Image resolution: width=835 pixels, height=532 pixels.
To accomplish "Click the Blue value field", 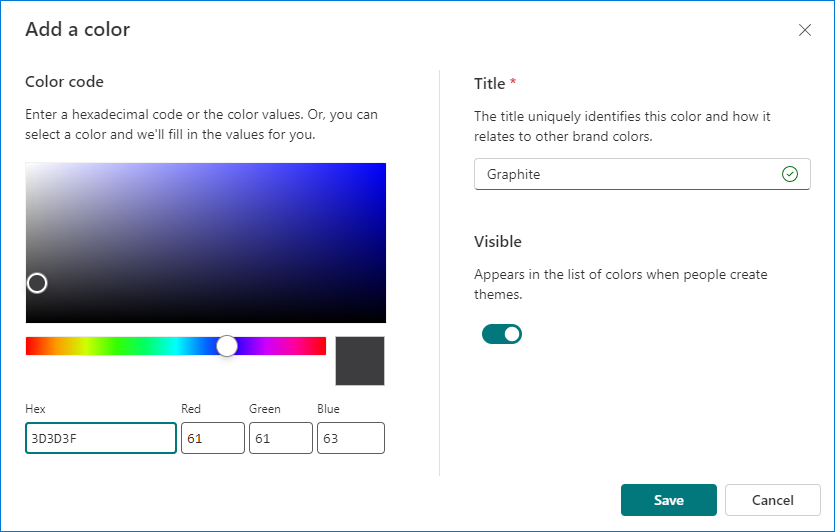I will point(350,438).
